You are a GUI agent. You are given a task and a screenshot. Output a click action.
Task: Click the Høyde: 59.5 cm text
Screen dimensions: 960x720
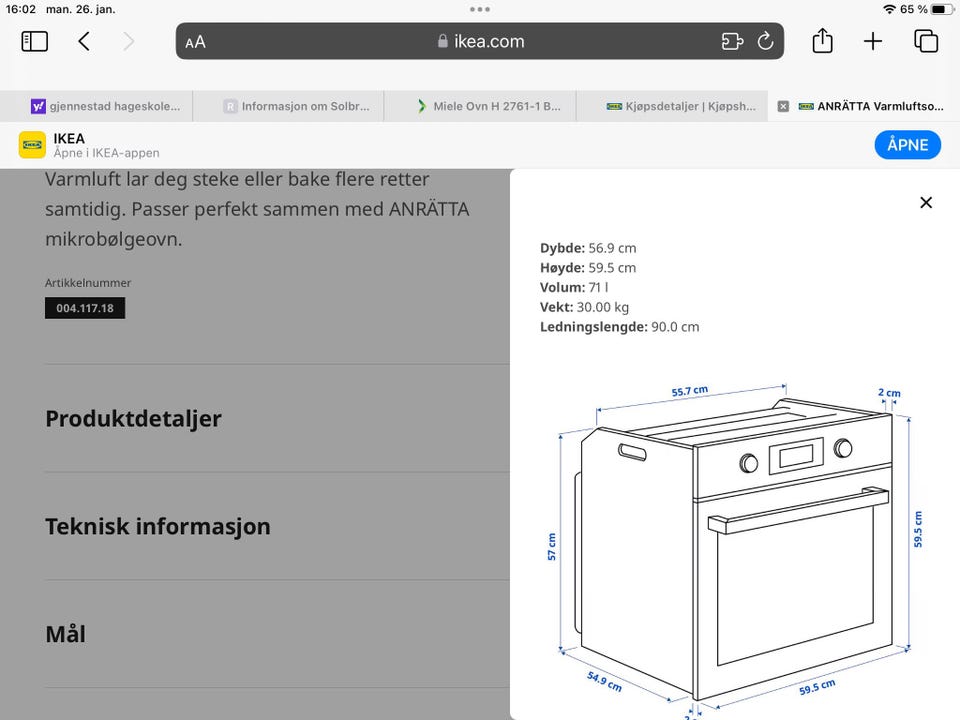(588, 268)
